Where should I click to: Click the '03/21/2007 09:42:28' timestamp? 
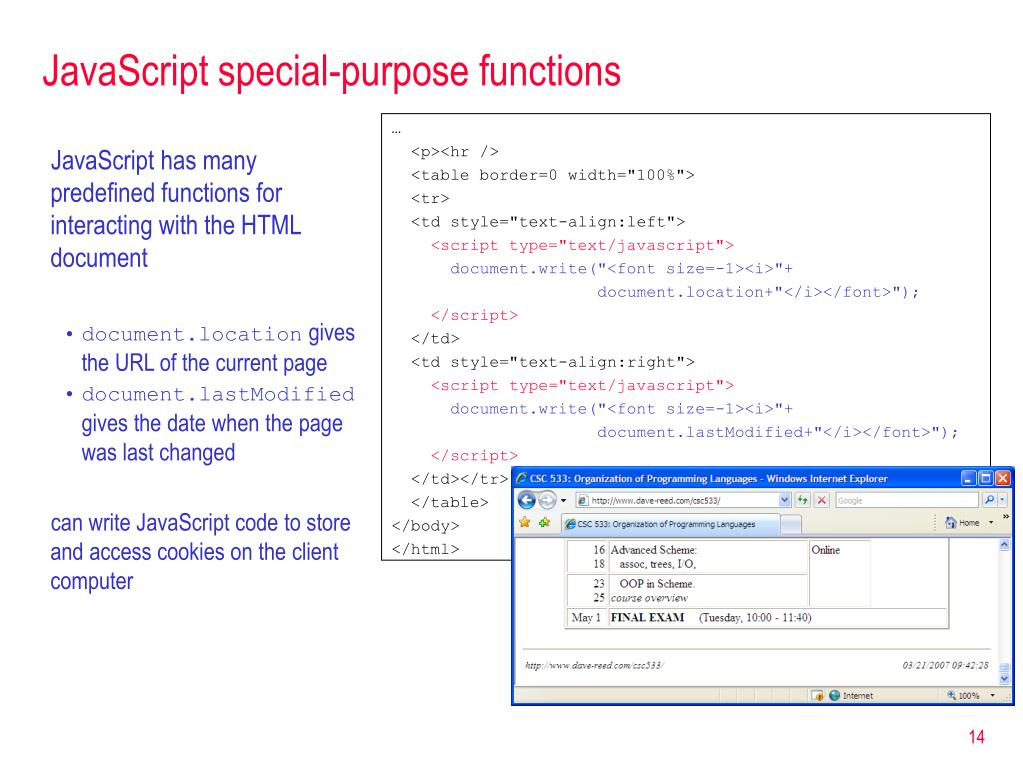tap(945, 665)
